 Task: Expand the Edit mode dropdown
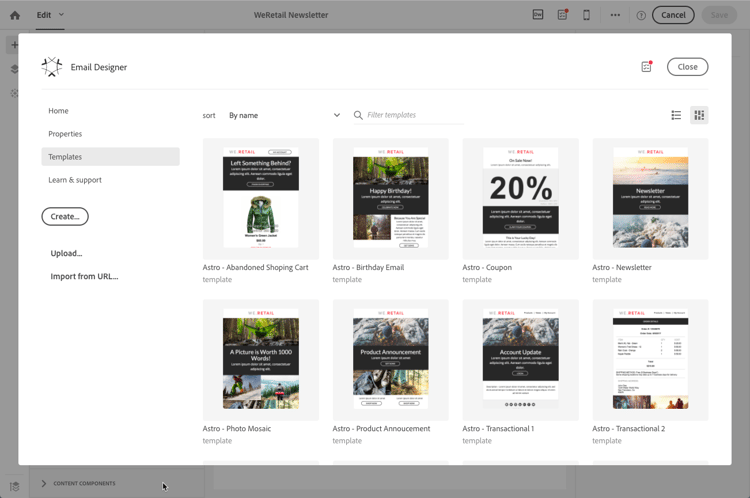click(50, 15)
